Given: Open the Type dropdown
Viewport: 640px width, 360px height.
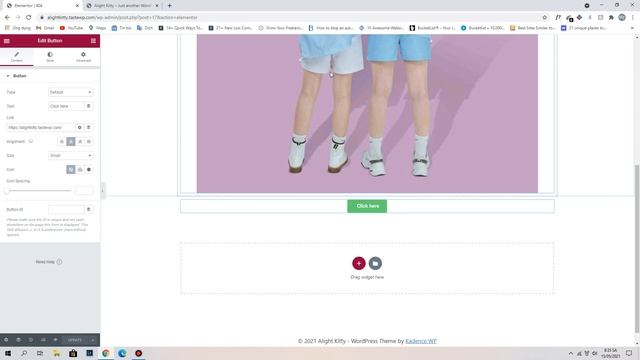Looking at the screenshot, I should tap(71, 92).
